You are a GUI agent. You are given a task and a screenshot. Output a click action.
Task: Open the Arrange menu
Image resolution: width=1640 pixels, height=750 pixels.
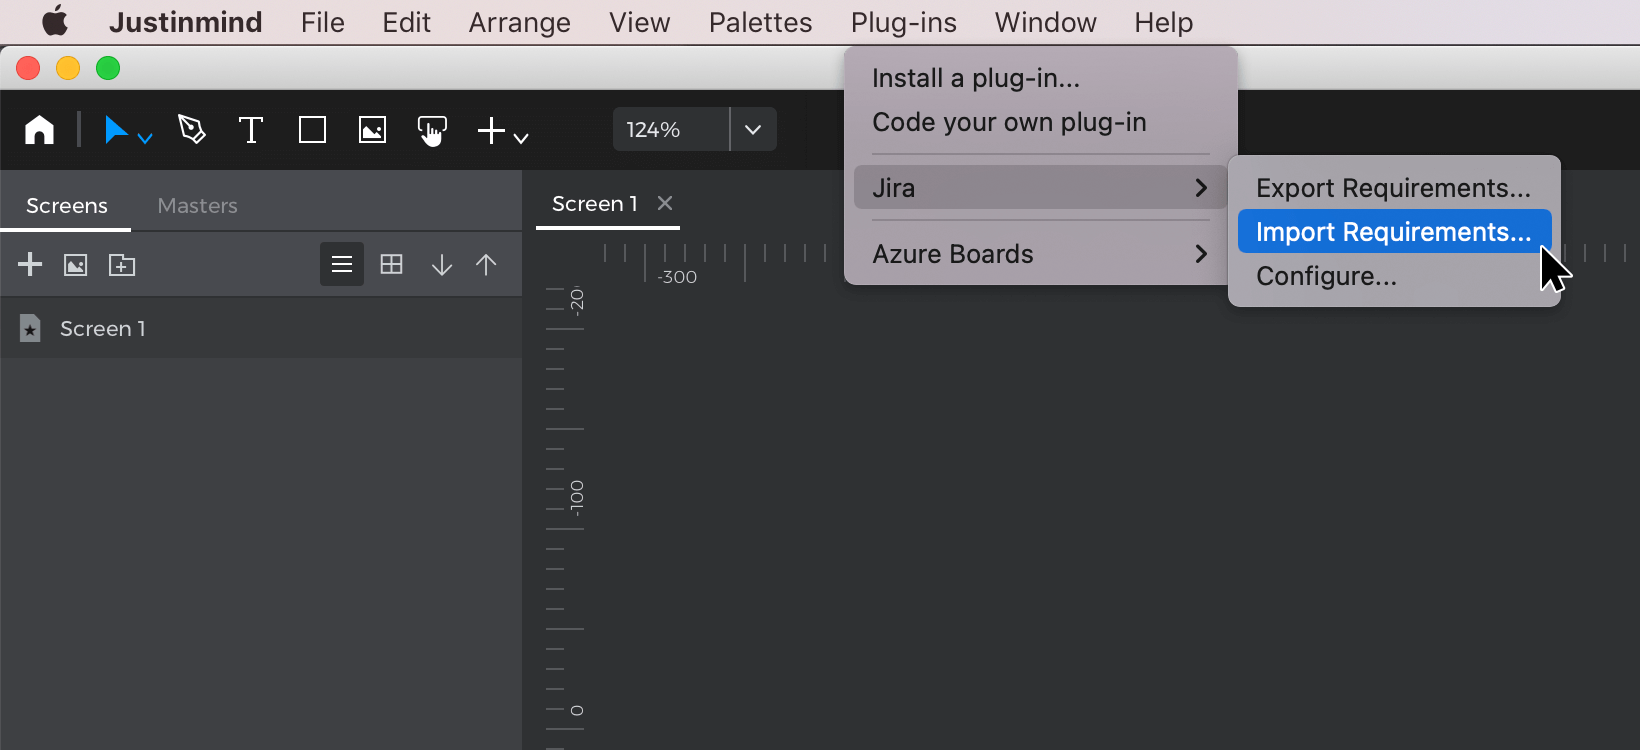pos(519,22)
